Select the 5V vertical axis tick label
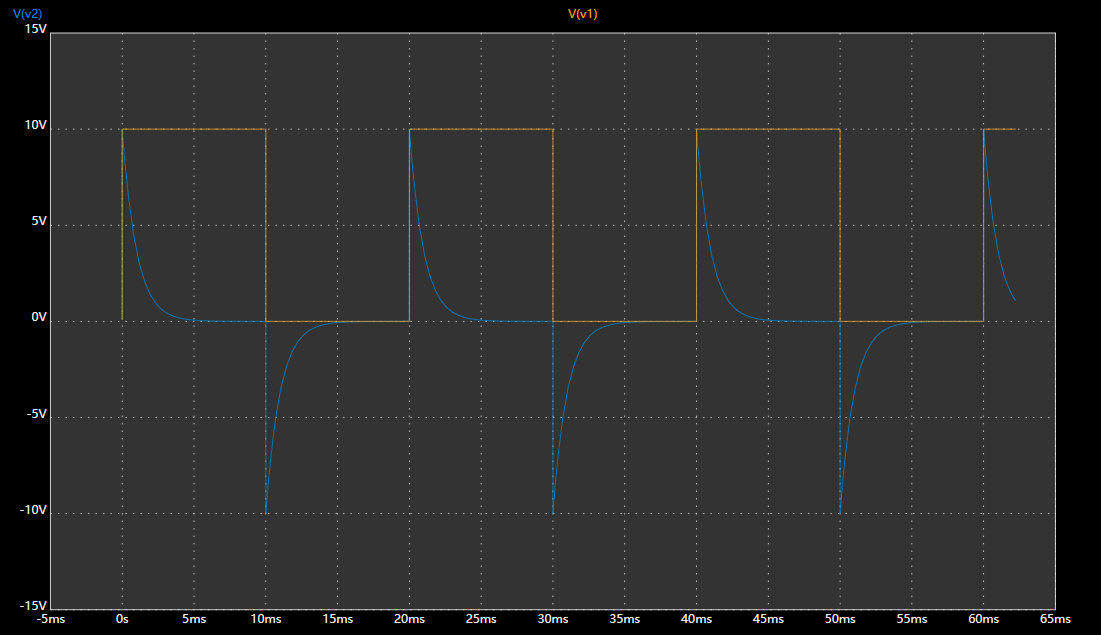 click(38, 221)
